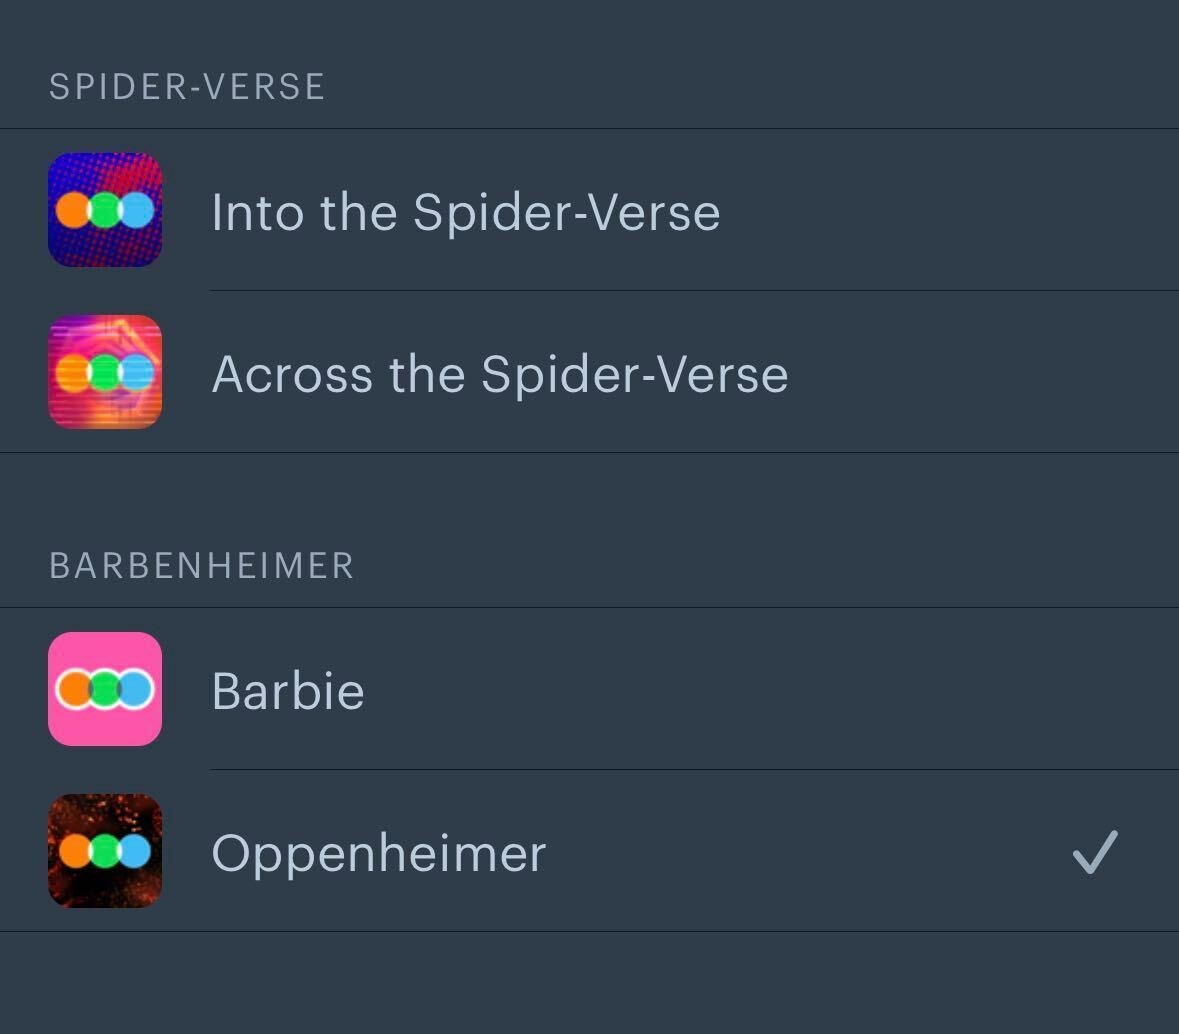The image size is (1179, 1034).
Task: Tap the pink Barbie app icon
Action: 105,689
